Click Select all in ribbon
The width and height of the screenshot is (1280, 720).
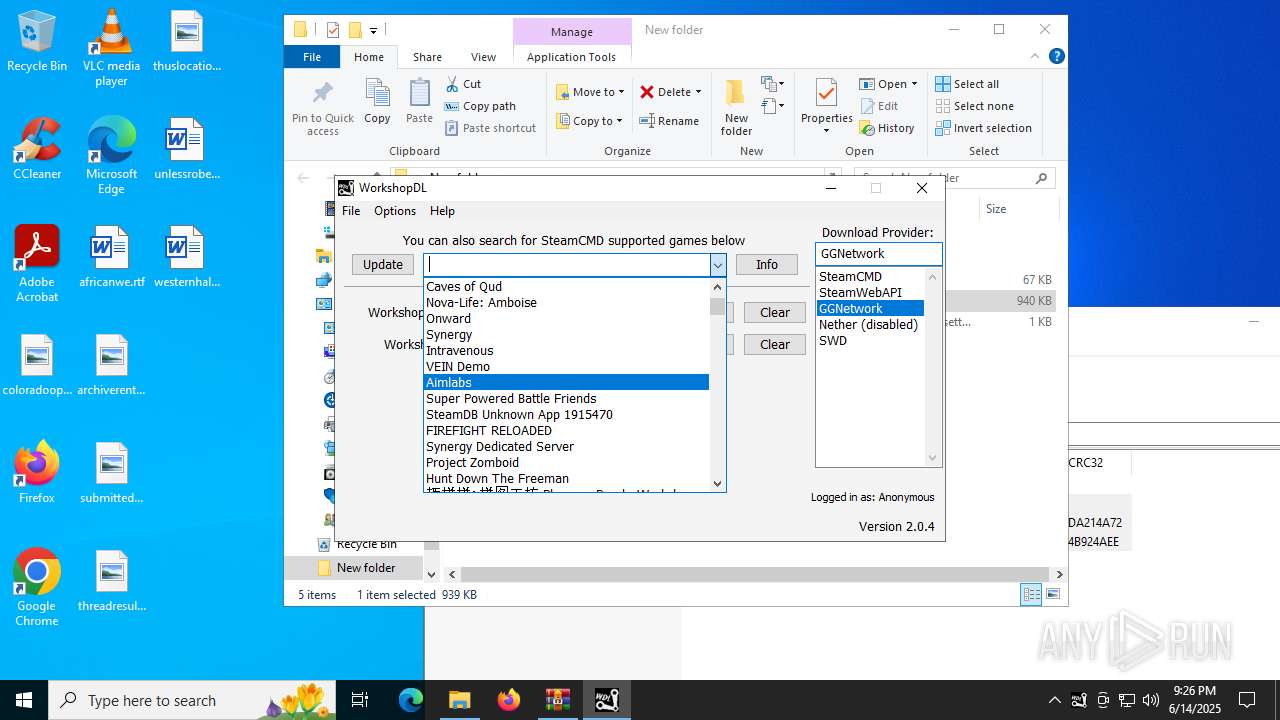966,84
